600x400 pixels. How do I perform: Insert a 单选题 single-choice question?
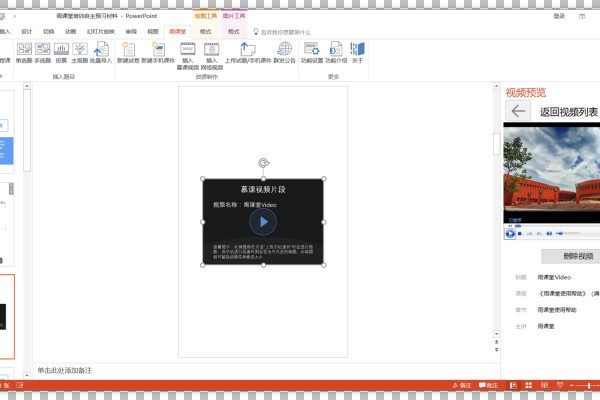[24, 53]
